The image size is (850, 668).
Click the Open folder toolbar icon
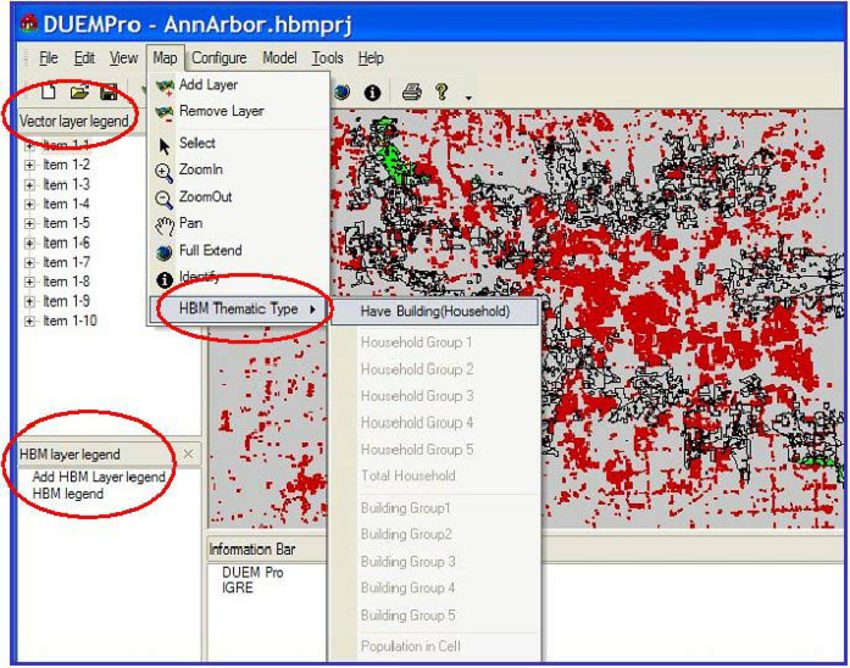[x=79, y=92]
